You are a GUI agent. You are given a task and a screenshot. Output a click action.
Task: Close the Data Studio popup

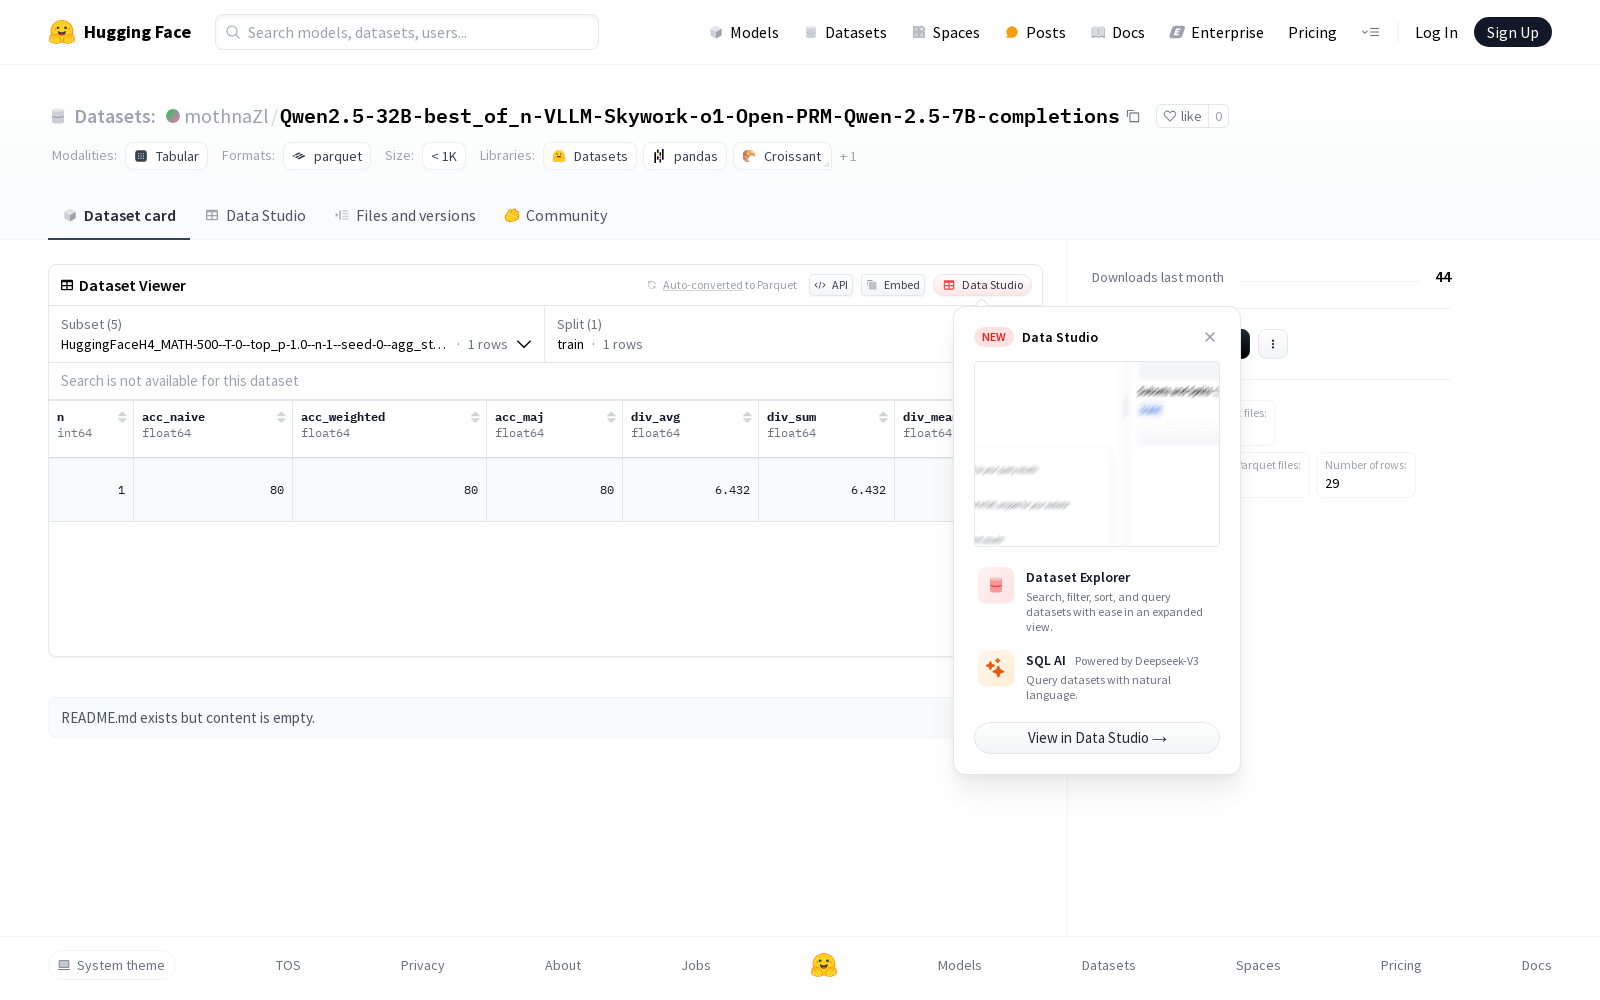[1210, 337]
